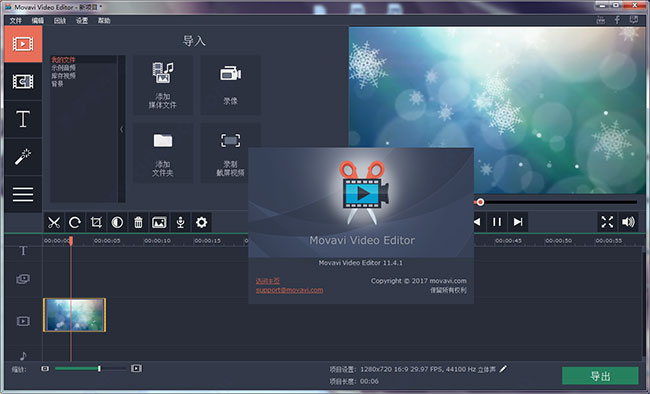Screen dimensions: 650x394
Task: Click the volume speaker icon
Action: point(628,222)
